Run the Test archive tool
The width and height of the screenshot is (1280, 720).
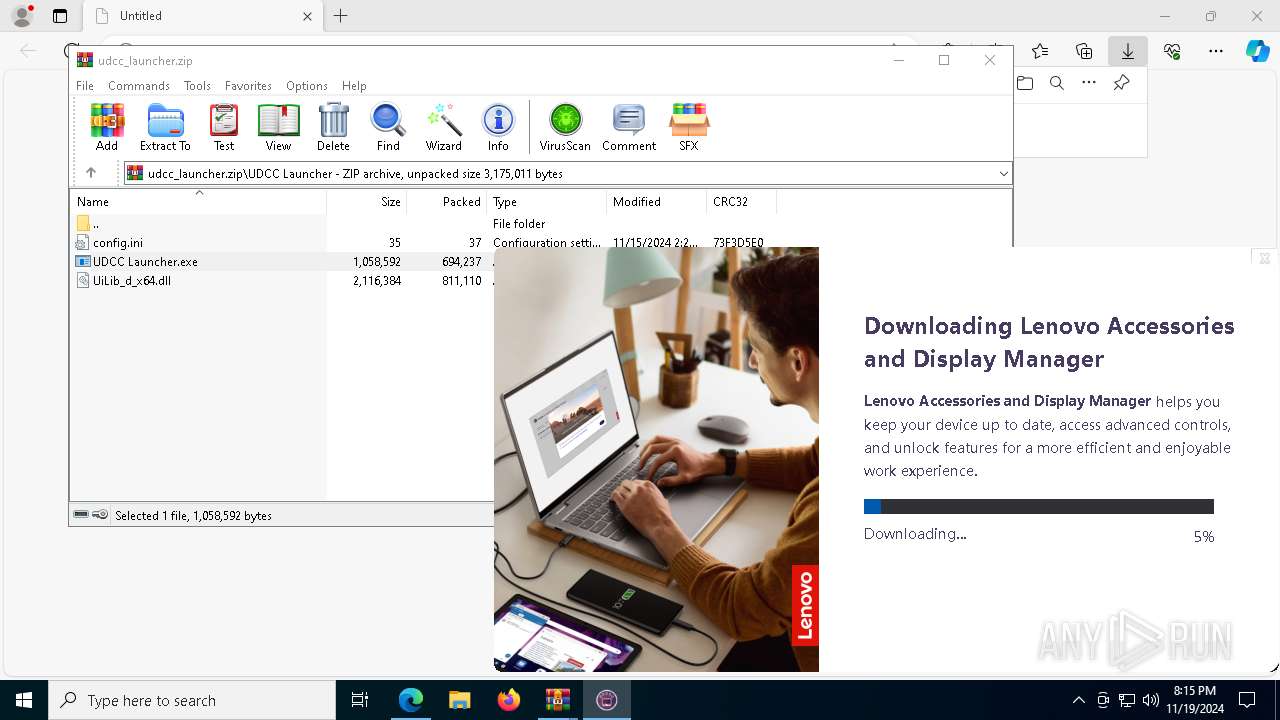click(x=224, y=127)
